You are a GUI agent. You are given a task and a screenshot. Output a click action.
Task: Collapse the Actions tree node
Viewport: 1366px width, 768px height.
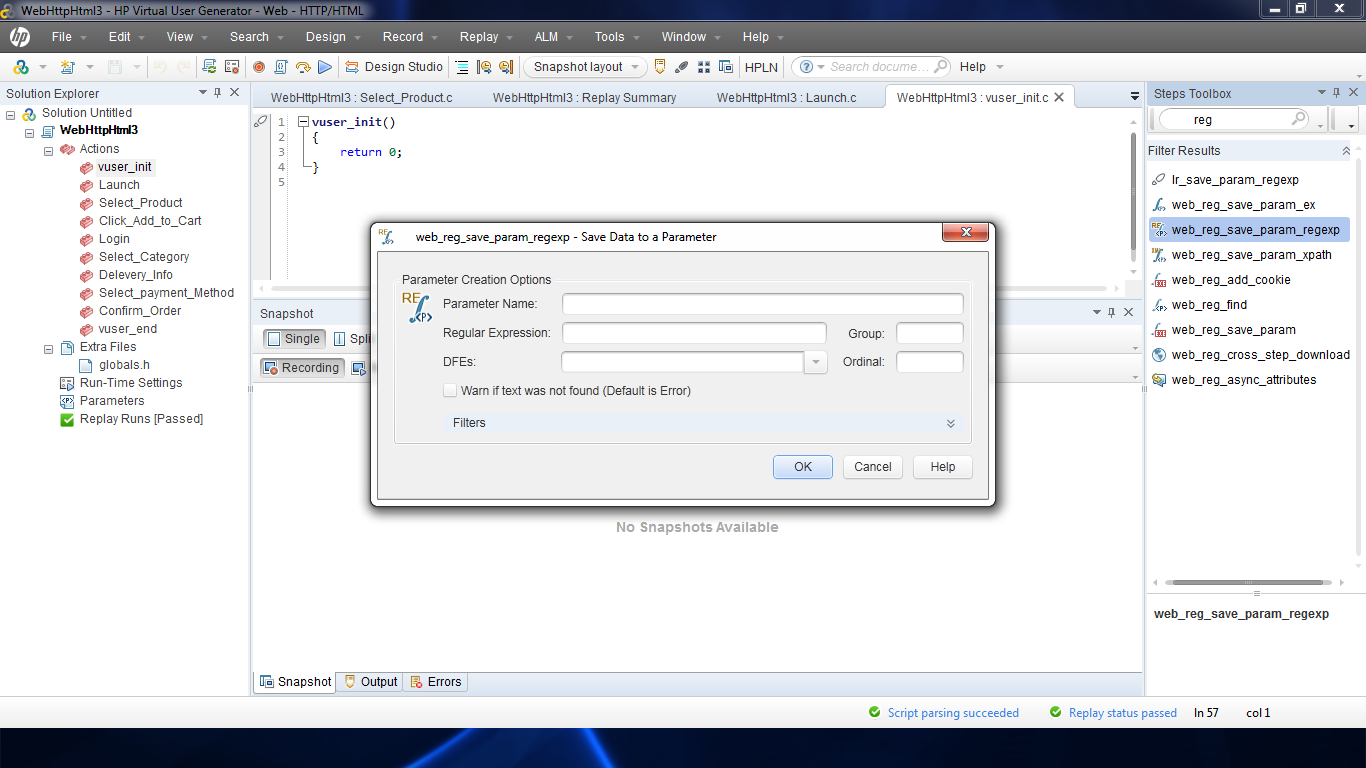[x=48, y=150]
